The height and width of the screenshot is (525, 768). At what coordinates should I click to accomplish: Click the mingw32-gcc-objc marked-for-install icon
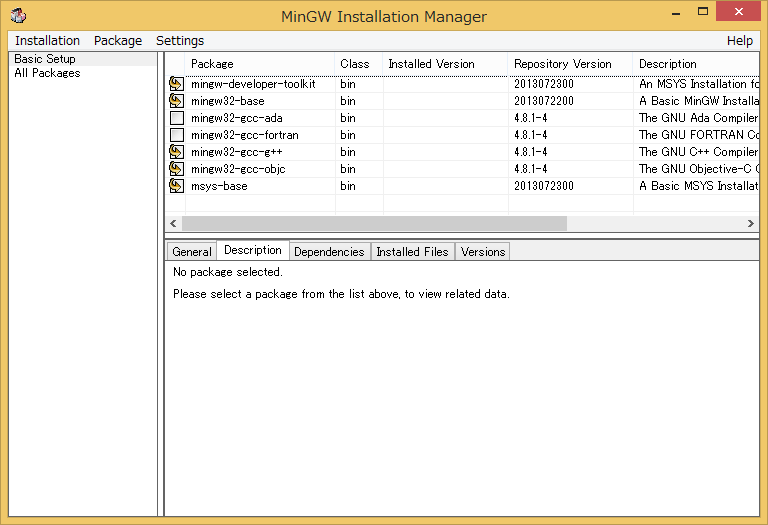pyautogui.click(x=176, y=169)
